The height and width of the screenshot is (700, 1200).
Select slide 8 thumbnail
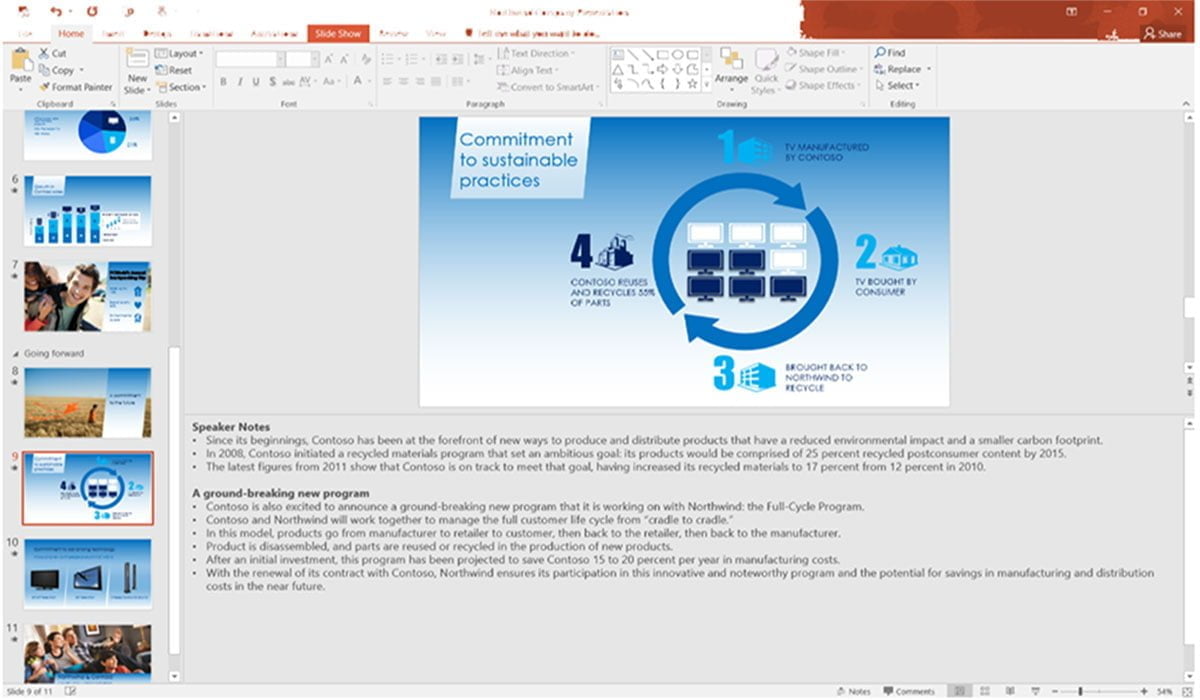click(x=88, y=402)
